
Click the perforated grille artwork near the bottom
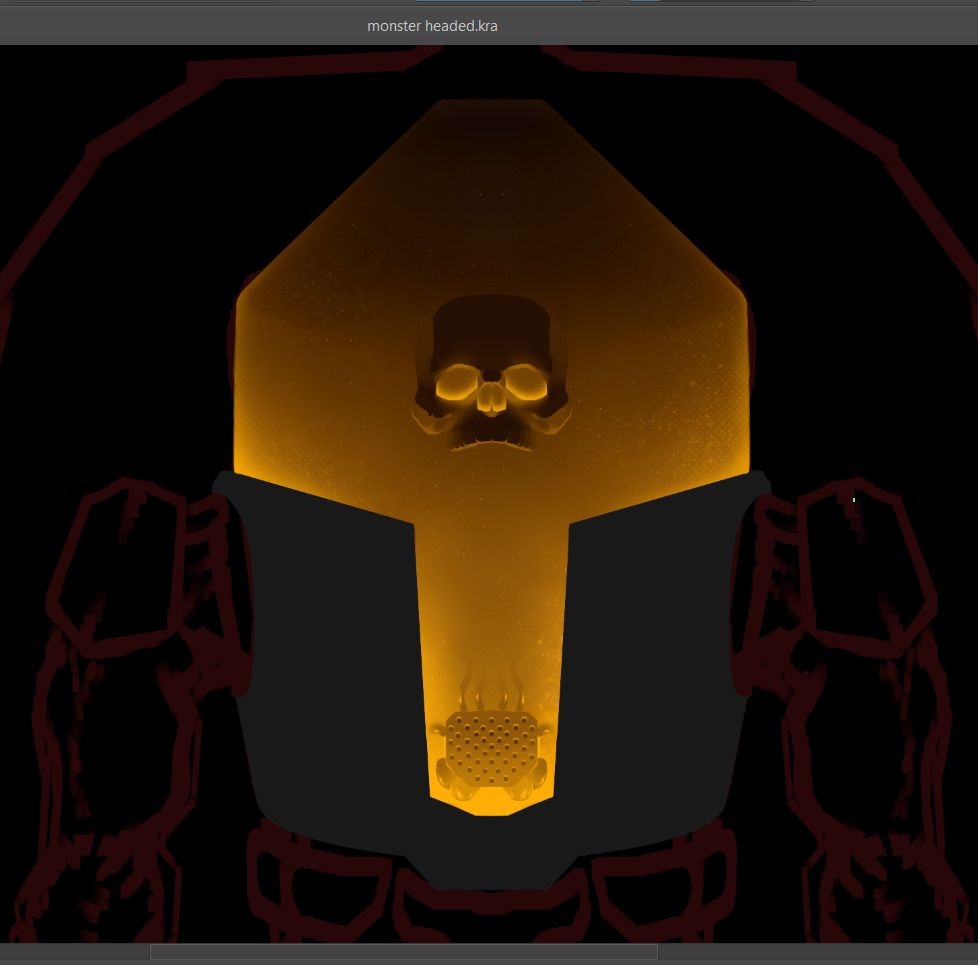(x=491, y=749)
